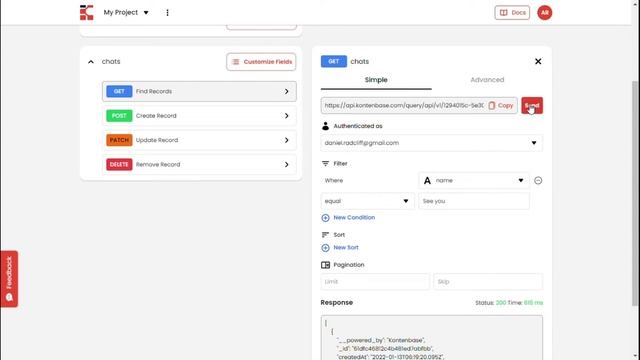
Task: Switch to the Advanced tab
Action: pyautogui.click(x=487, y=80)
